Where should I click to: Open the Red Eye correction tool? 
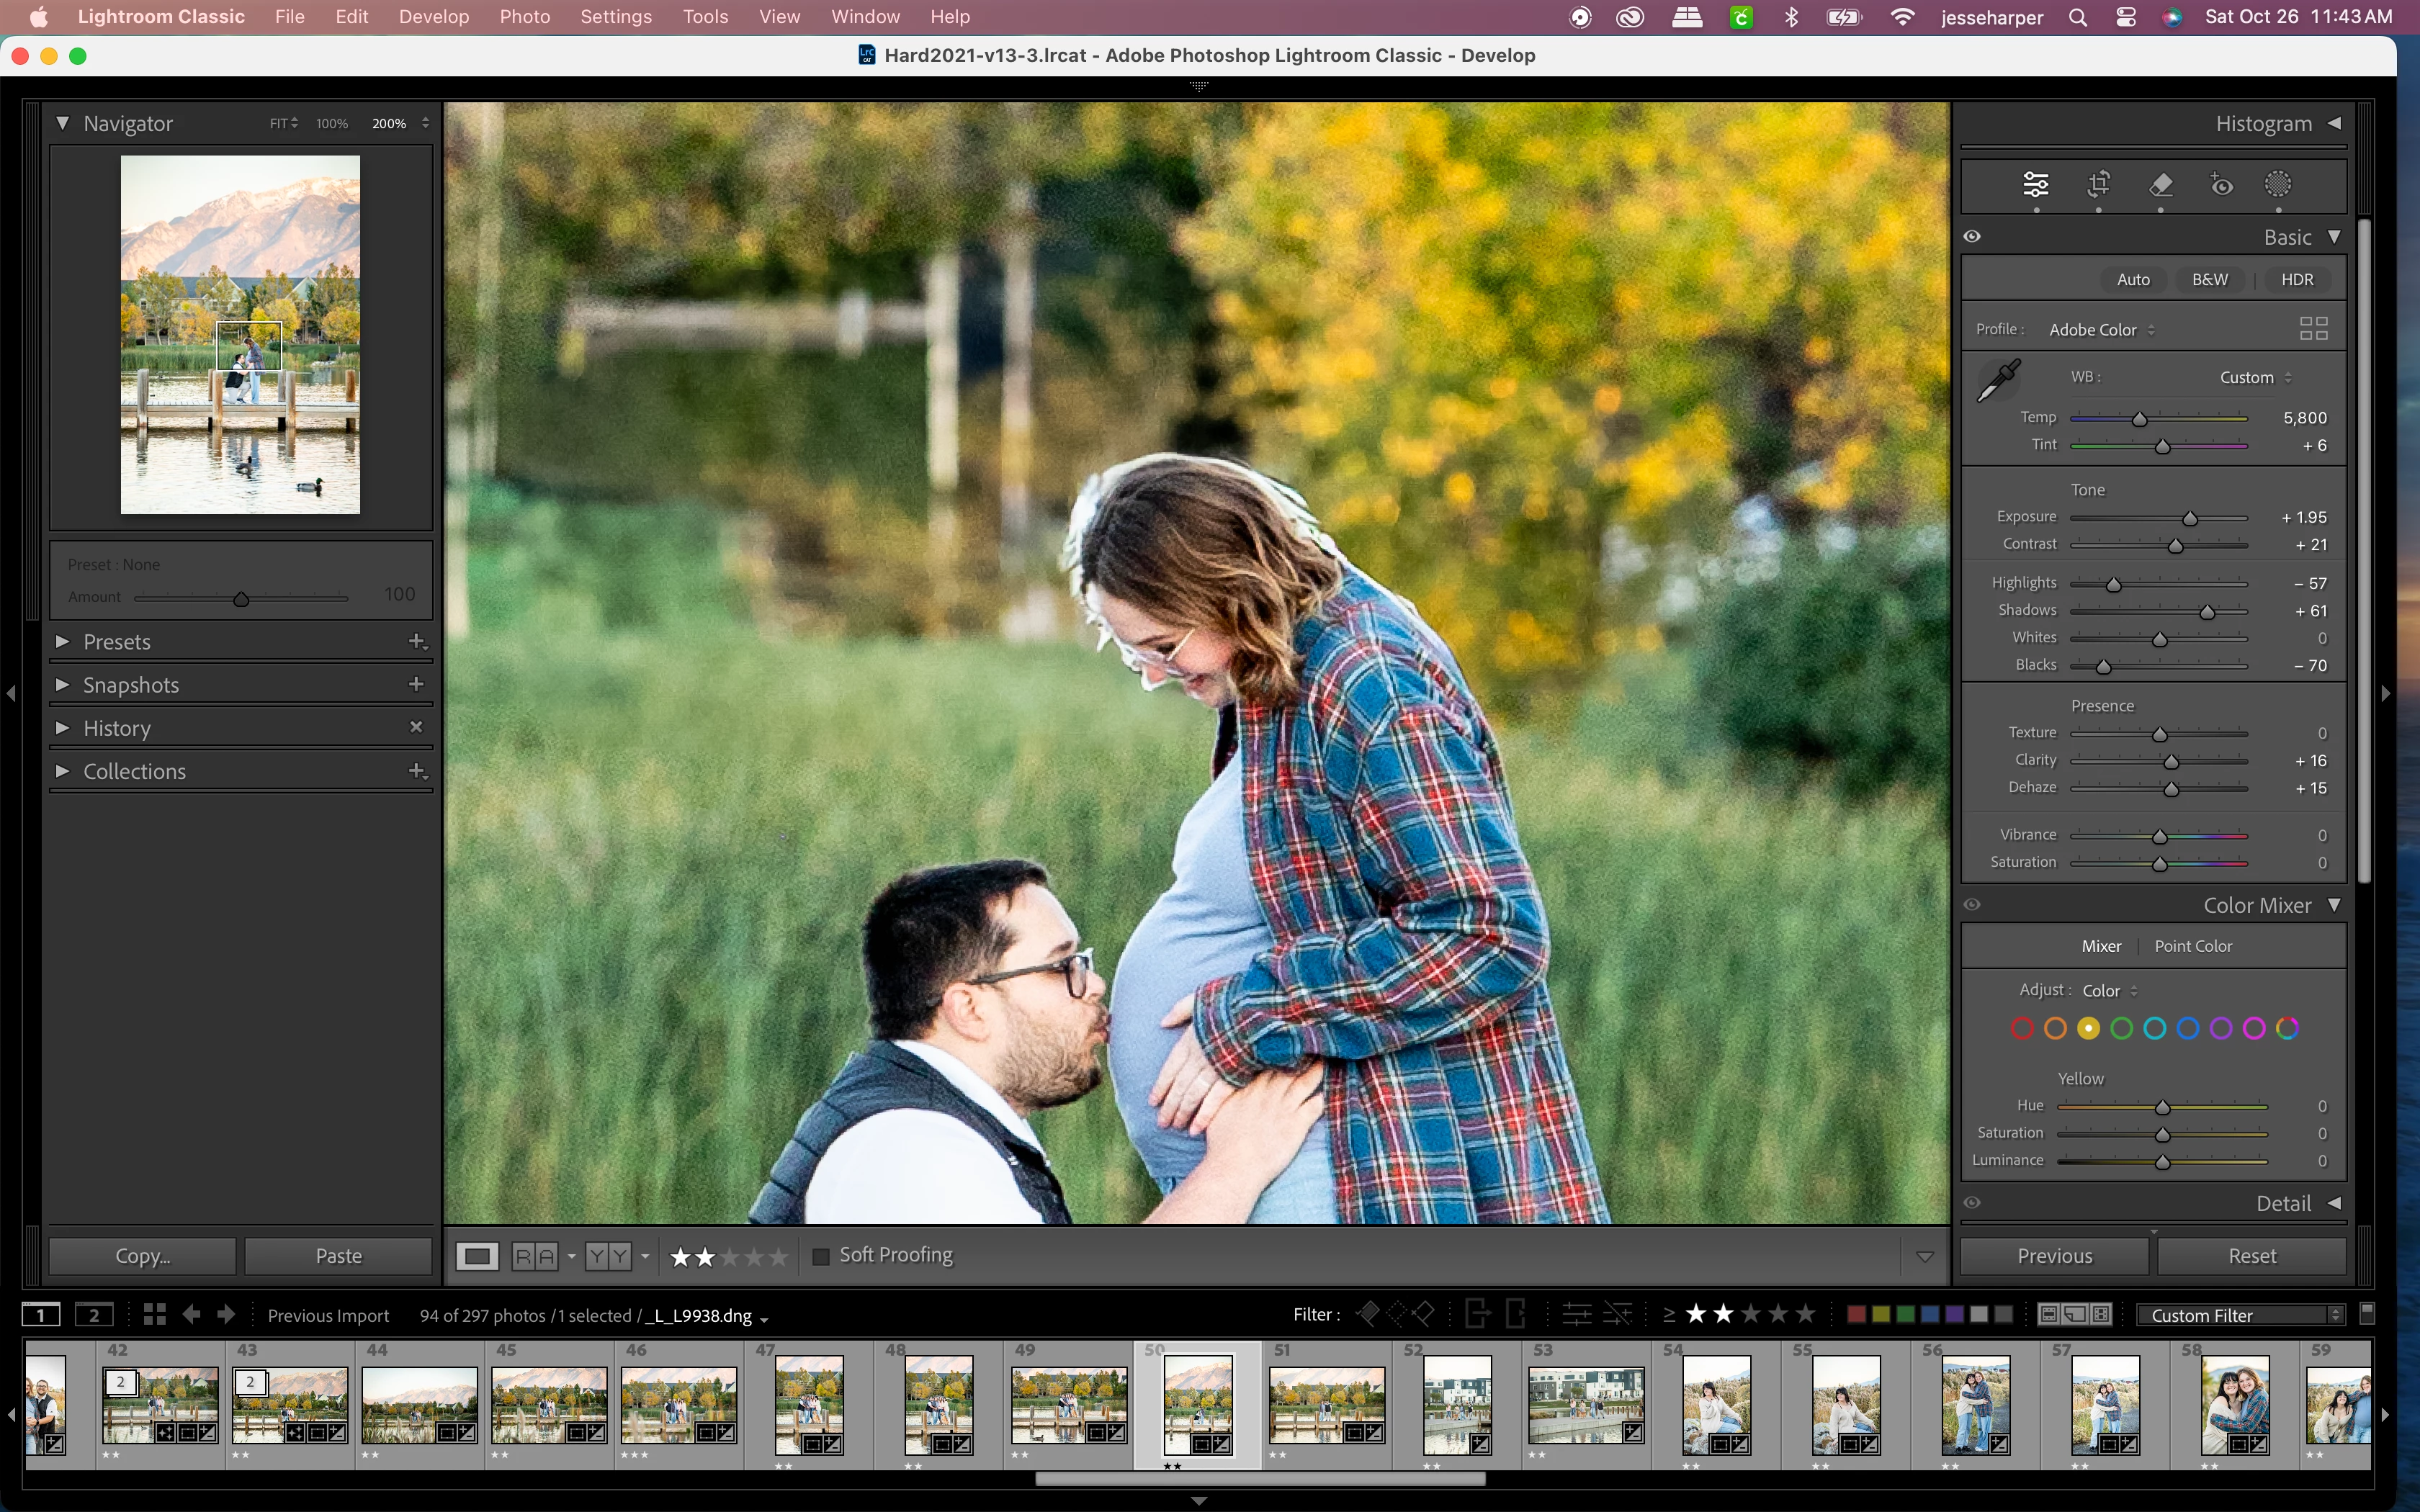click(x=2221, y=184)
